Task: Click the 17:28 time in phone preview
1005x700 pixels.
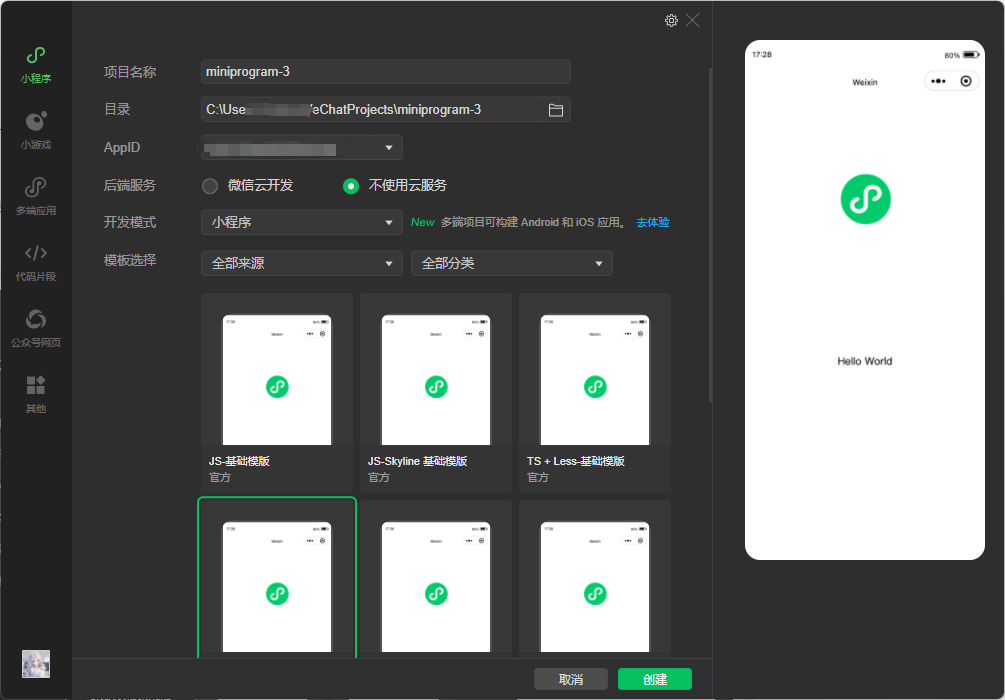Action: coord(762,55)
